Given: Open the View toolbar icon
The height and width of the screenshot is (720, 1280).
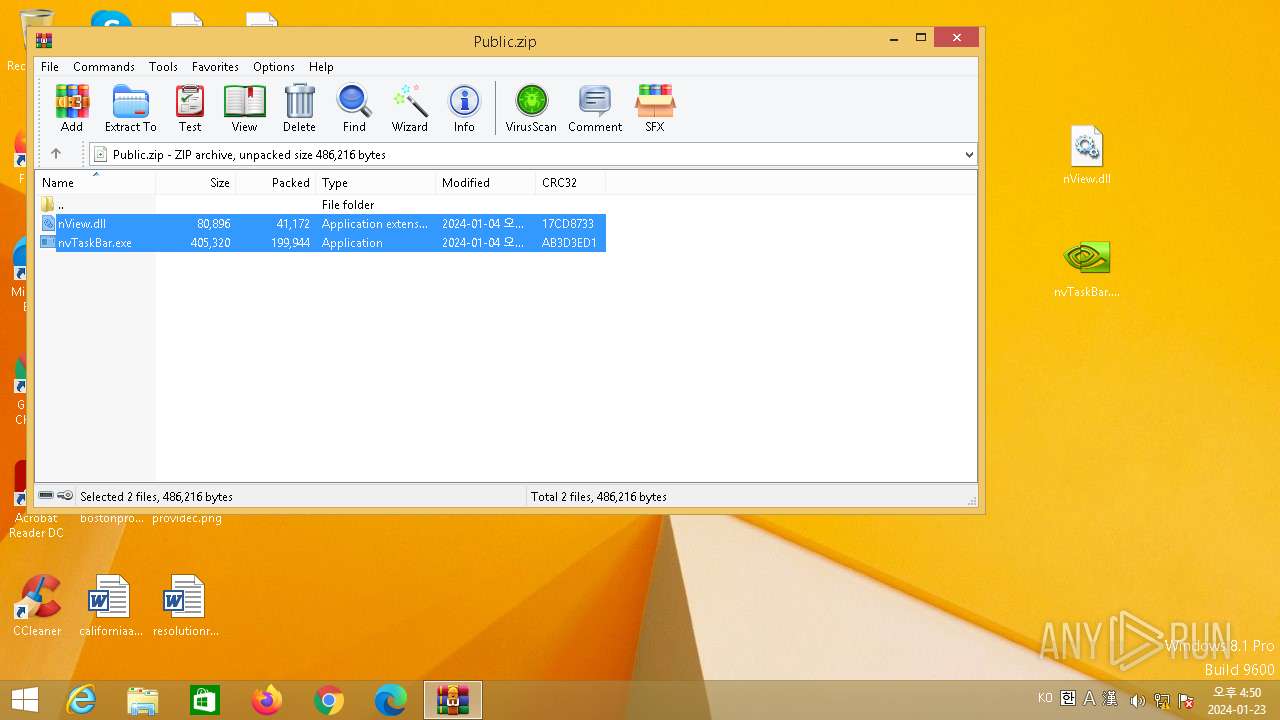Looking at the screenshot, I should pos(245,108).
